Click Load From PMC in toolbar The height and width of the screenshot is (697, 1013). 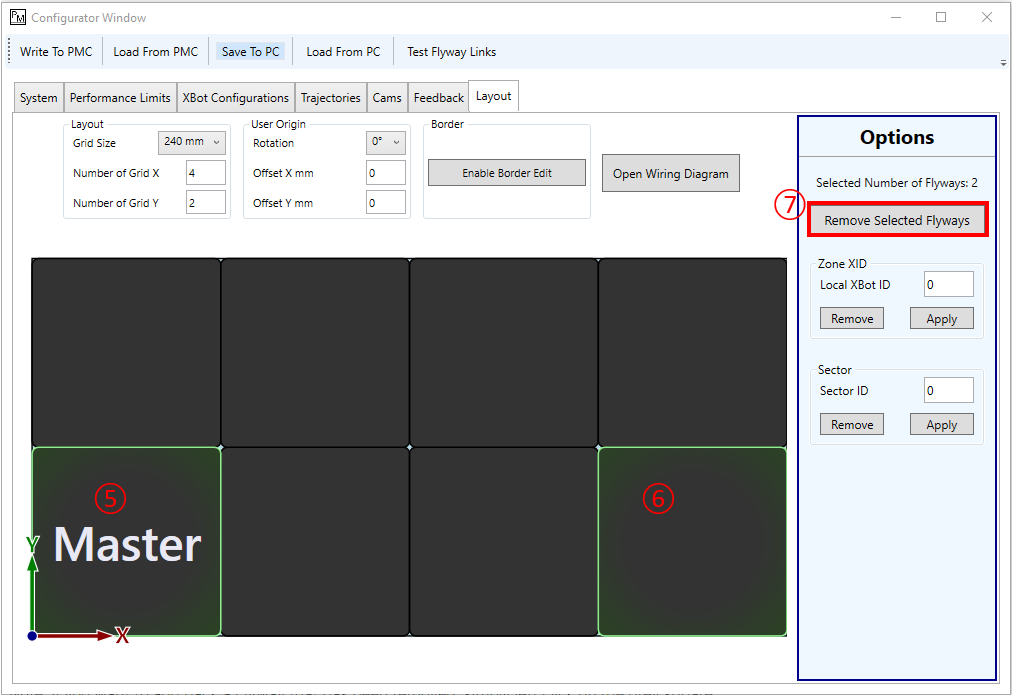(x=155, y=52)
